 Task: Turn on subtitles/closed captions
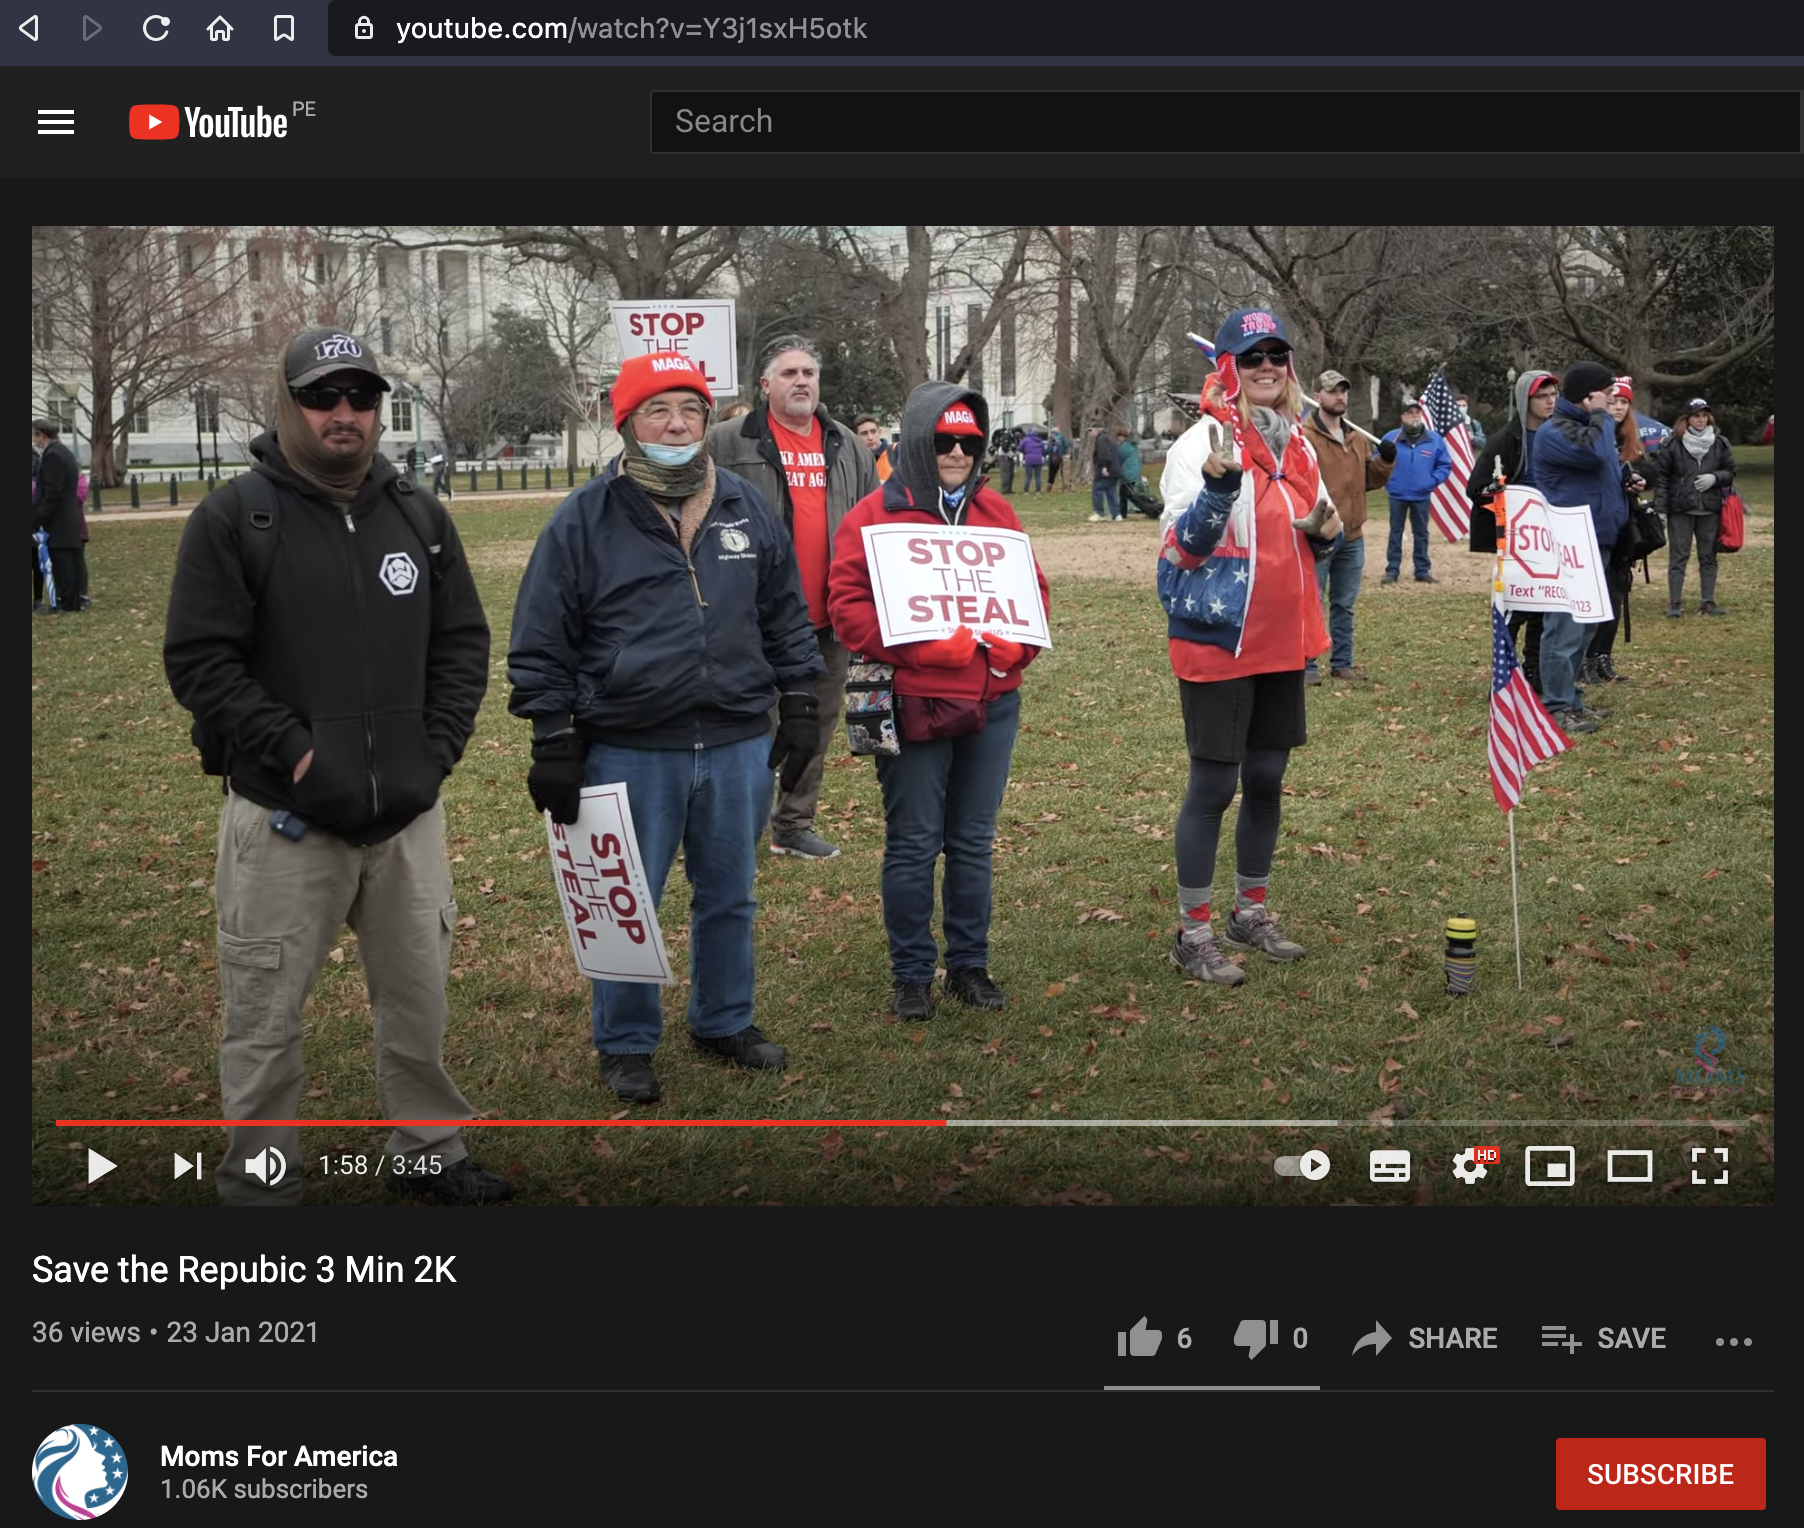[x=1389, y=1166]
